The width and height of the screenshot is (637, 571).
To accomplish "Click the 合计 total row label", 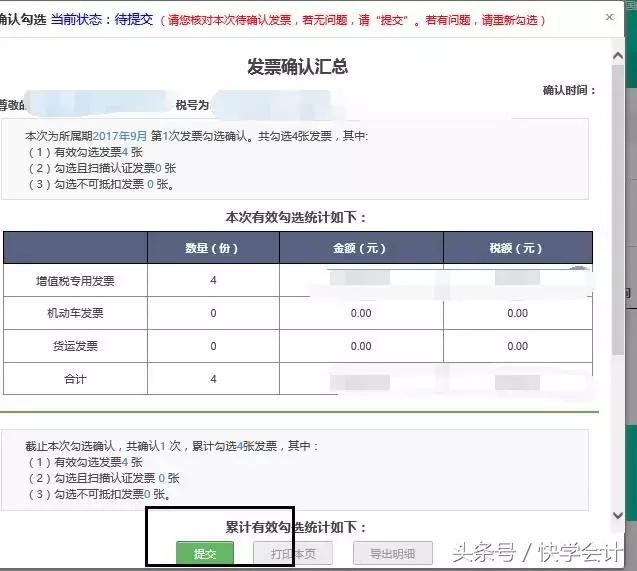I will tap(75, 379).
